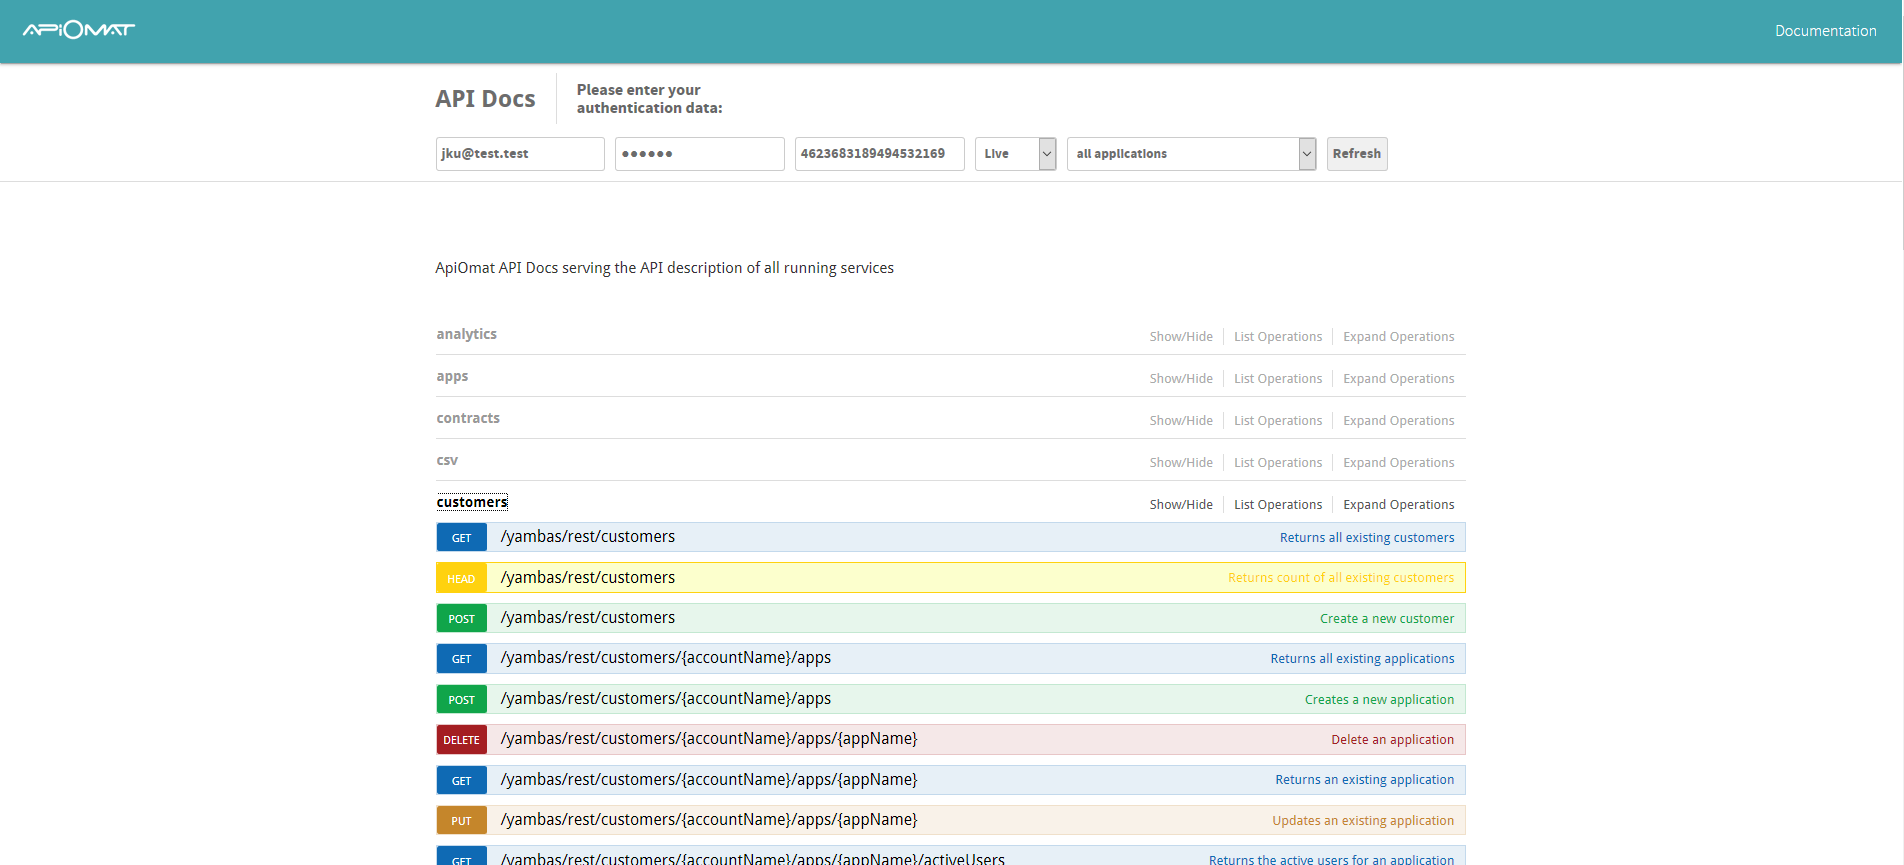The image size is (1904, 865).
Task: Click List Operations for analytics
Action: tap(1278, 337)
